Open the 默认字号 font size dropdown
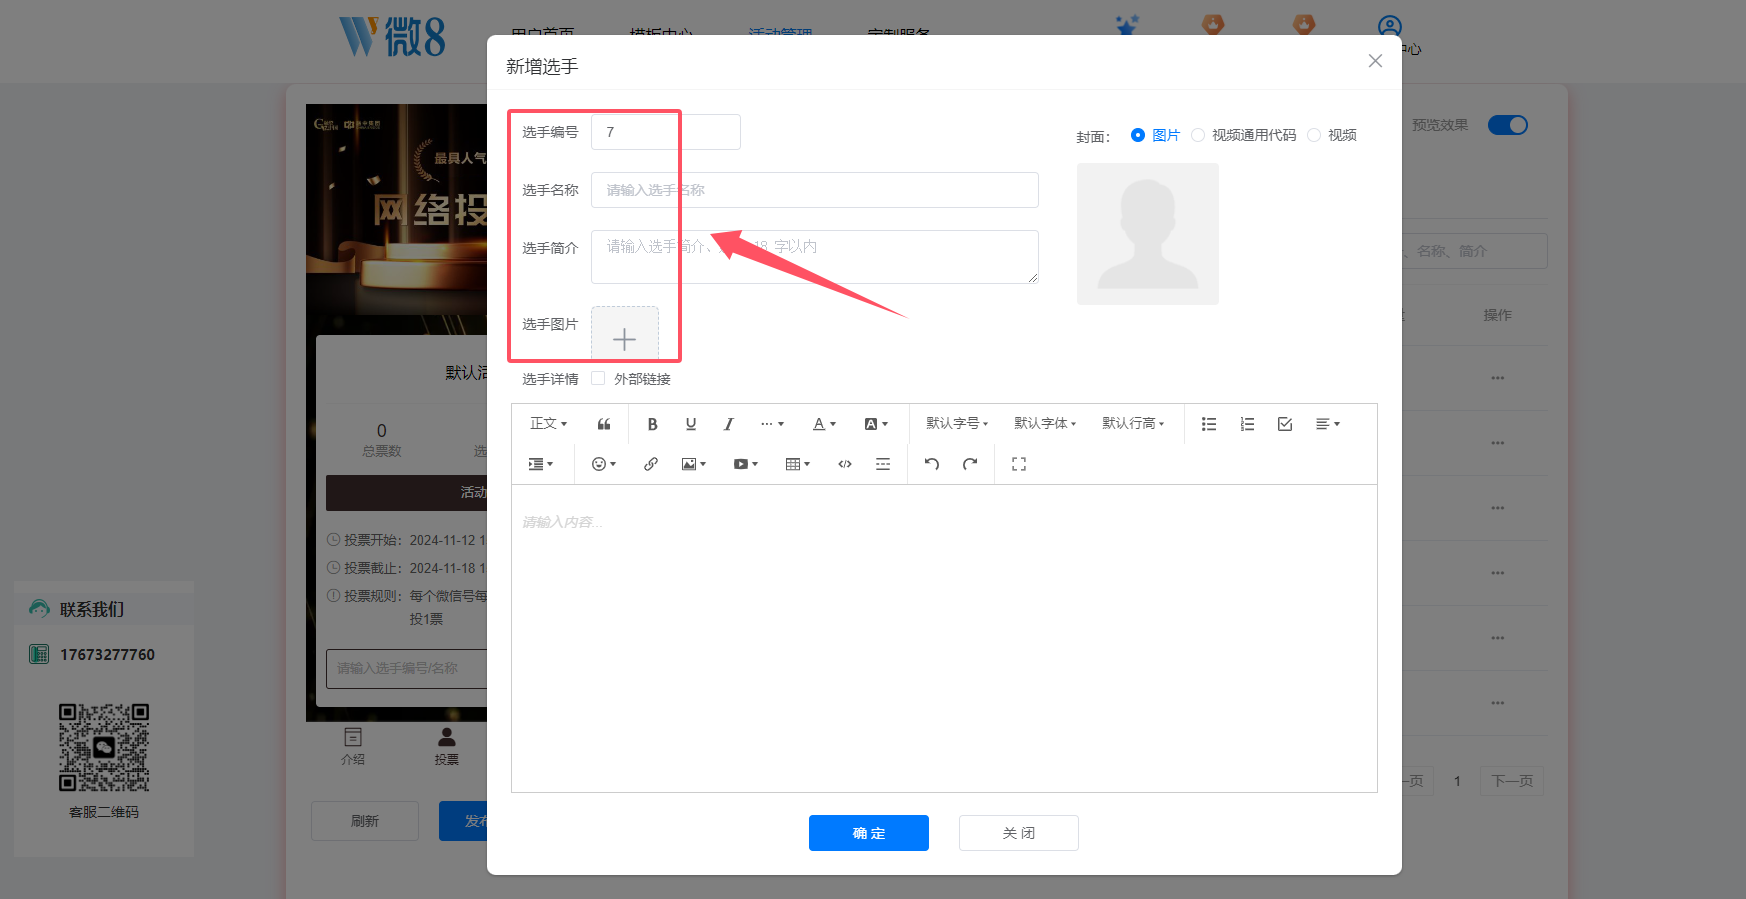Screen dimensions: 1746x899 tap(957, 424)
